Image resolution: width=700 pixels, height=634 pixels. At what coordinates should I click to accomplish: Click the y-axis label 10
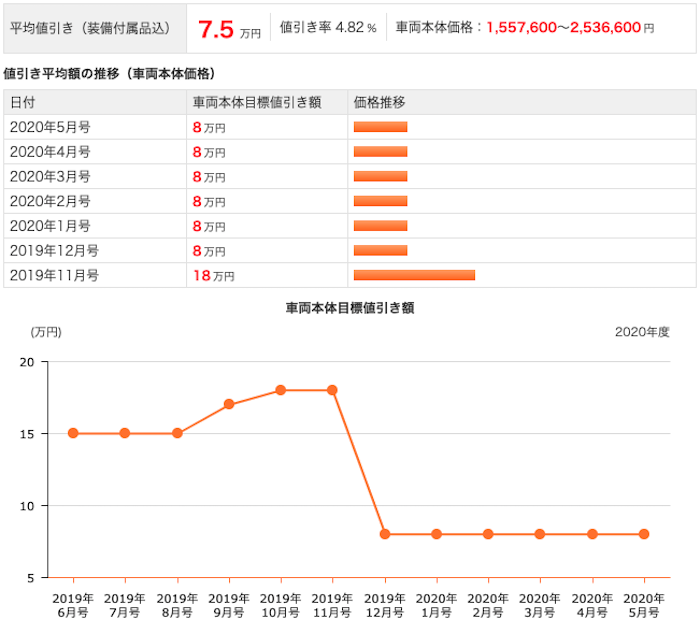click(x=27, y=506)
